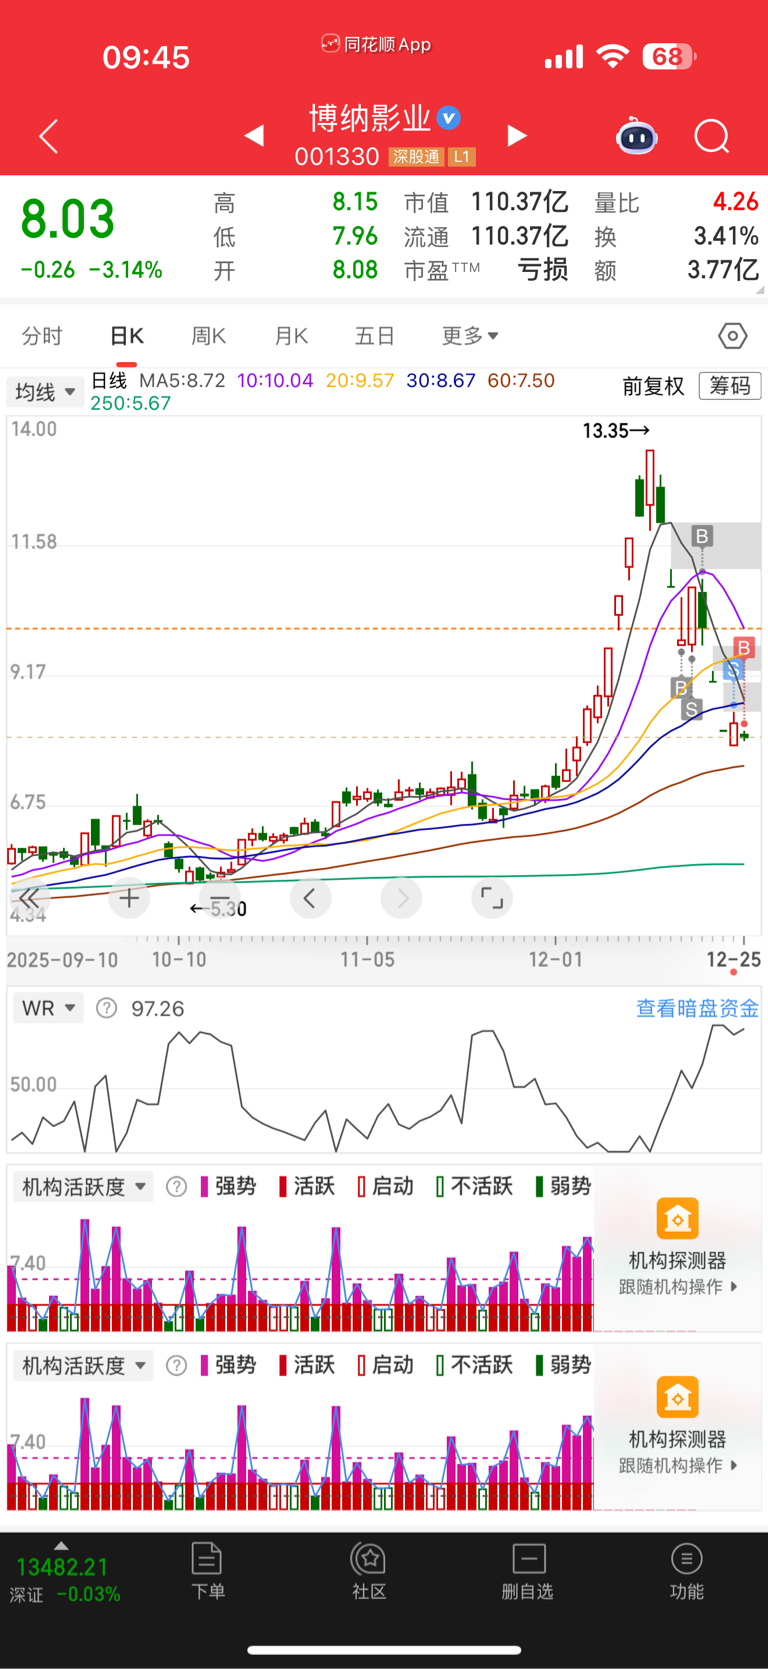Jump to earliest data double-arrow icon

pos(29,898)
